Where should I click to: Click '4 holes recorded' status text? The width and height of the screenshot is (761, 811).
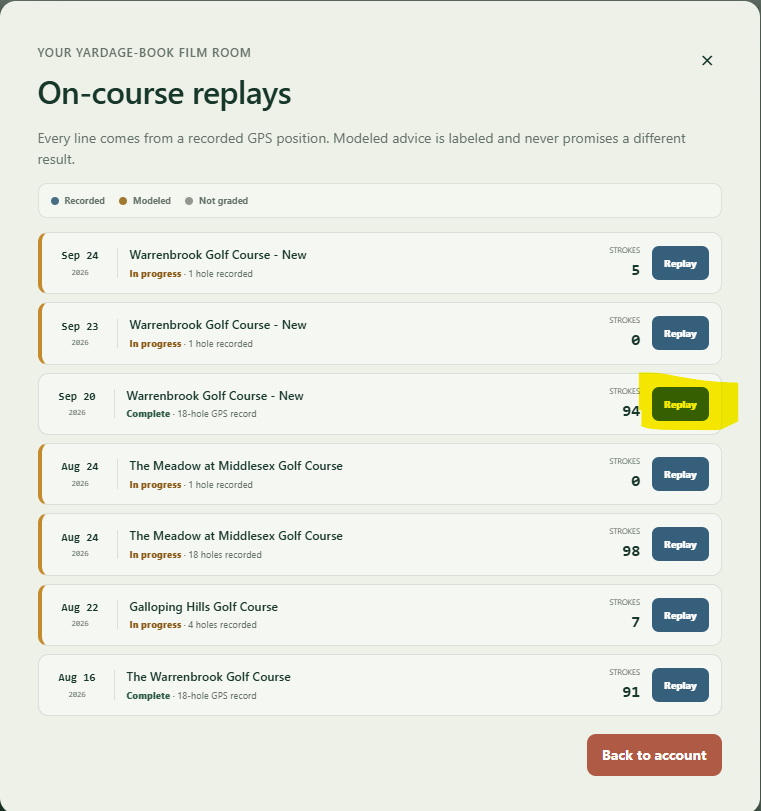point(222,625)
